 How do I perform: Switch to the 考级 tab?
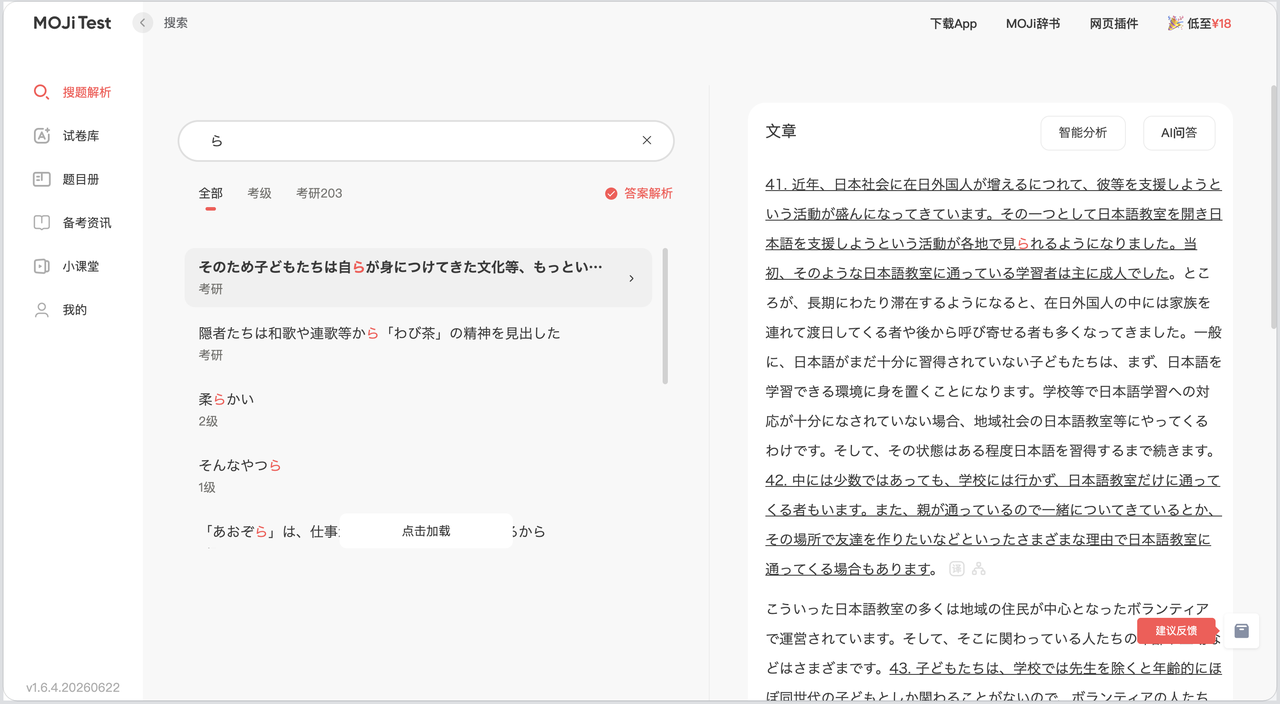tap(260, 193)
